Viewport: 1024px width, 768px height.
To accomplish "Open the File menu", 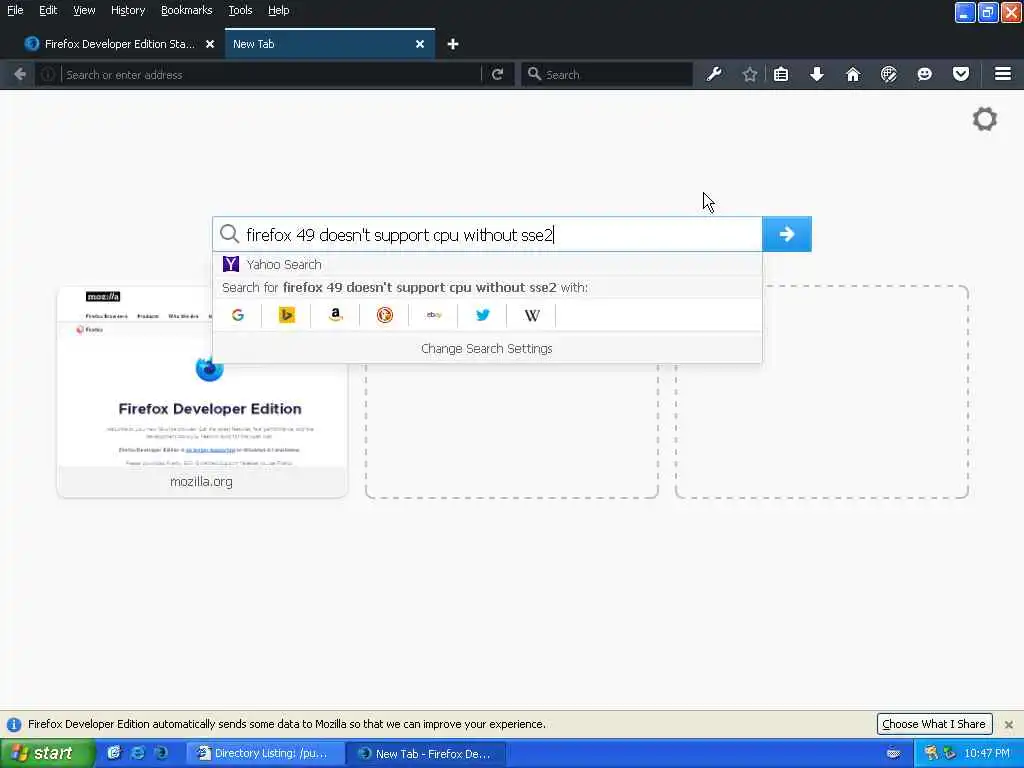I will click(x=15, y=10).
